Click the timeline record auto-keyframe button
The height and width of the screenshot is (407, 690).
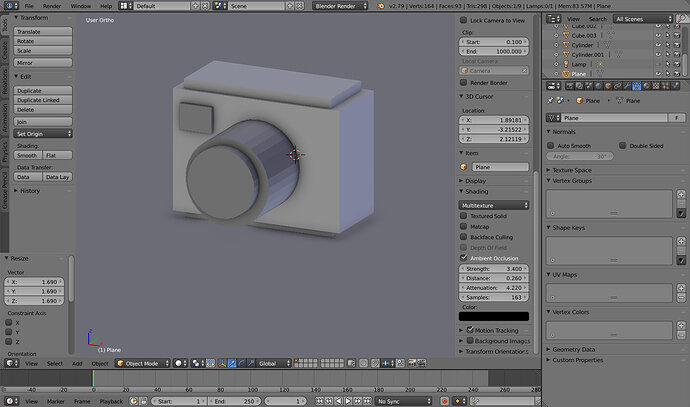tap(444, 401)
